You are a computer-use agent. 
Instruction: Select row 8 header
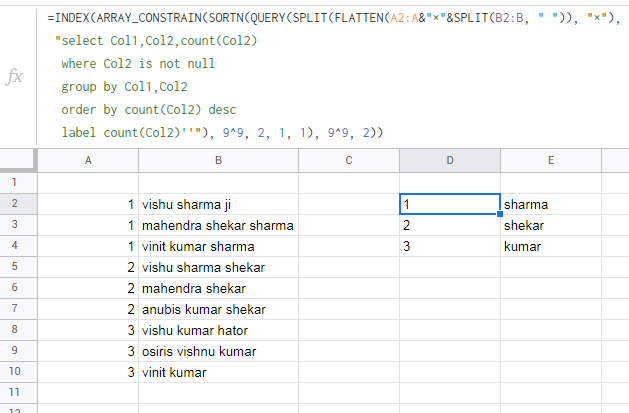[18, 330]
